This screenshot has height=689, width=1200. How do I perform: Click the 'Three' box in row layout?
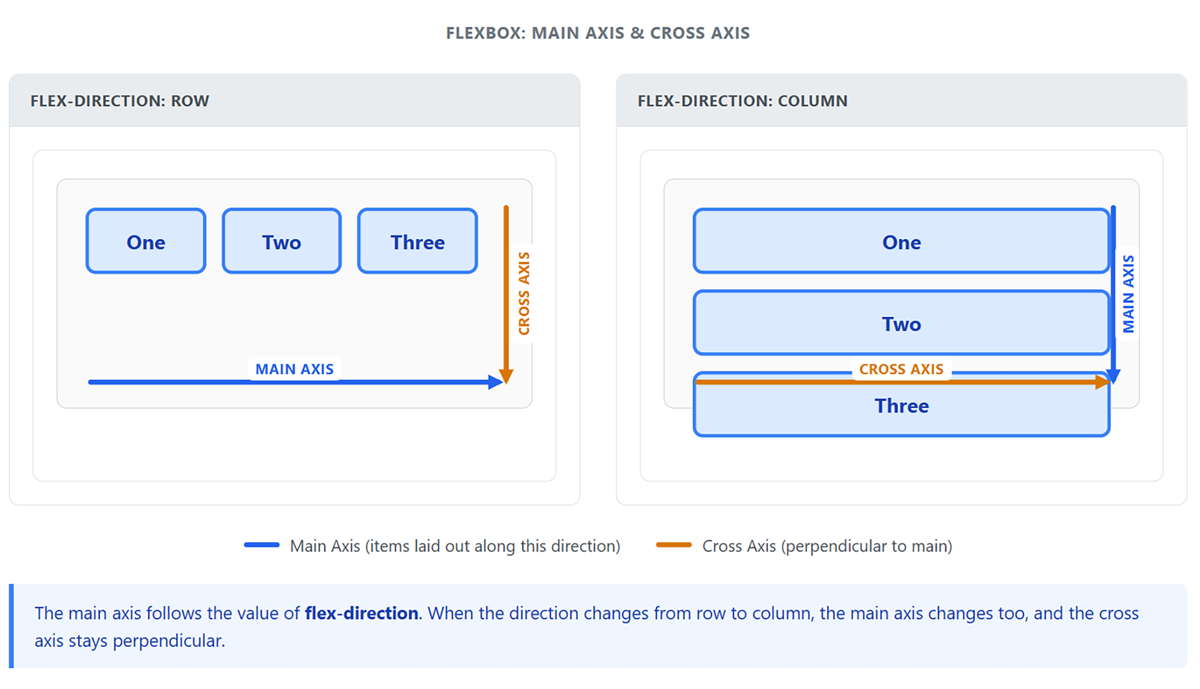pyautogui.click(x=418, y=241)
